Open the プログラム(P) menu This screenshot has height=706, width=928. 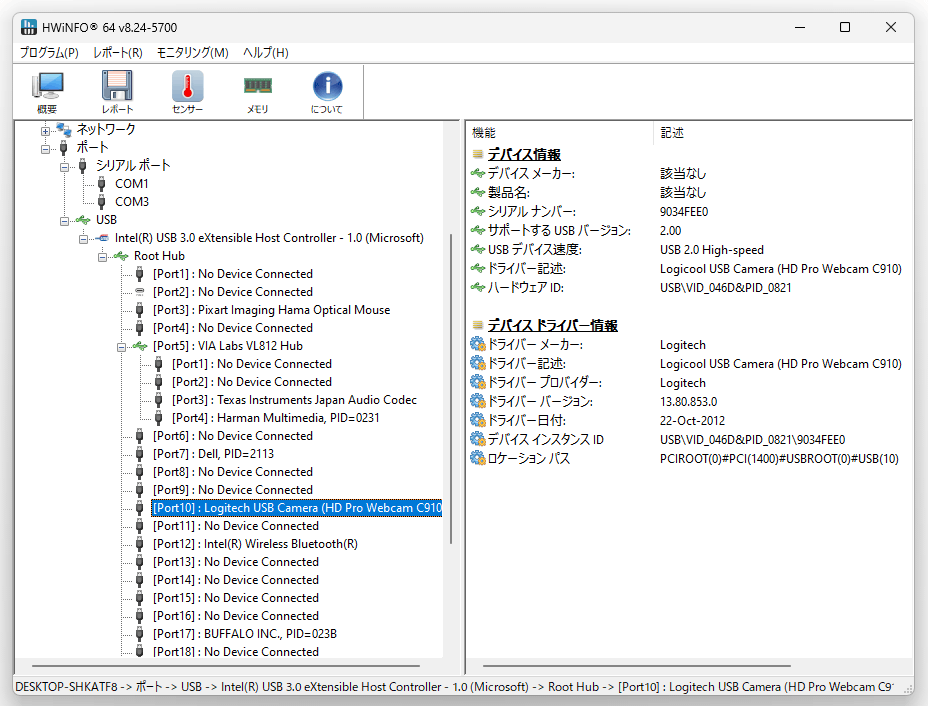pyautogui.click(x=49, y=53)
